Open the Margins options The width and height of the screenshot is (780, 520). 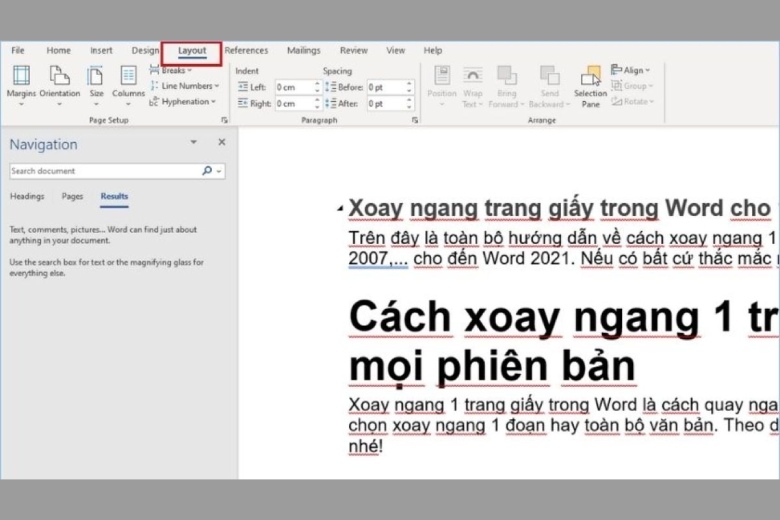(x=21, y=85)
